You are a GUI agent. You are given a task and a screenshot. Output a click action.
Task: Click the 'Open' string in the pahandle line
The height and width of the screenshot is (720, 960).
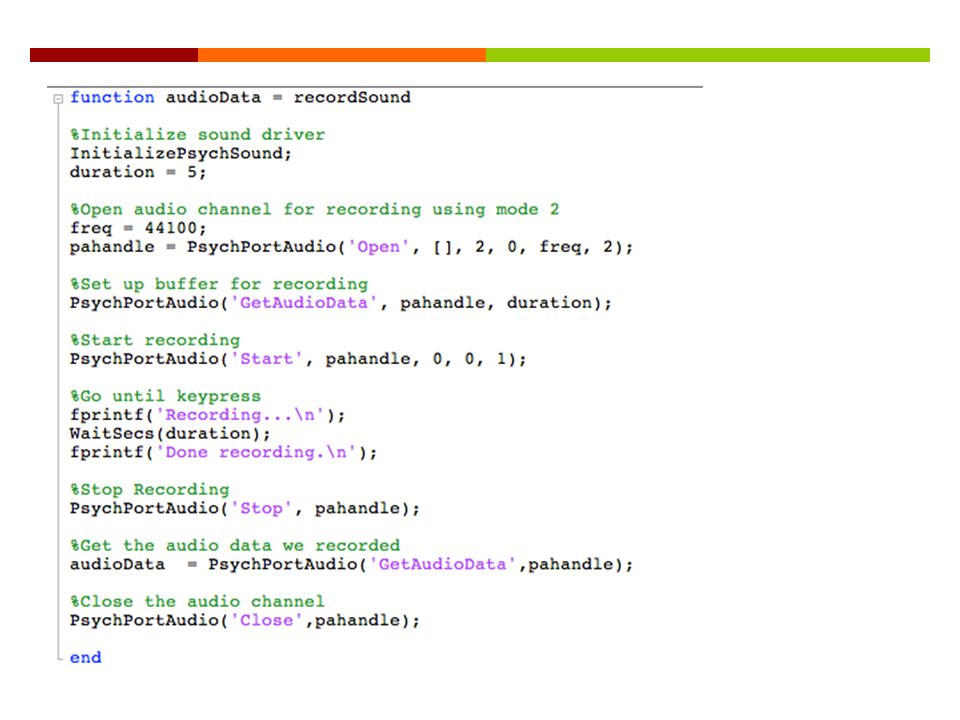point(378,247)
